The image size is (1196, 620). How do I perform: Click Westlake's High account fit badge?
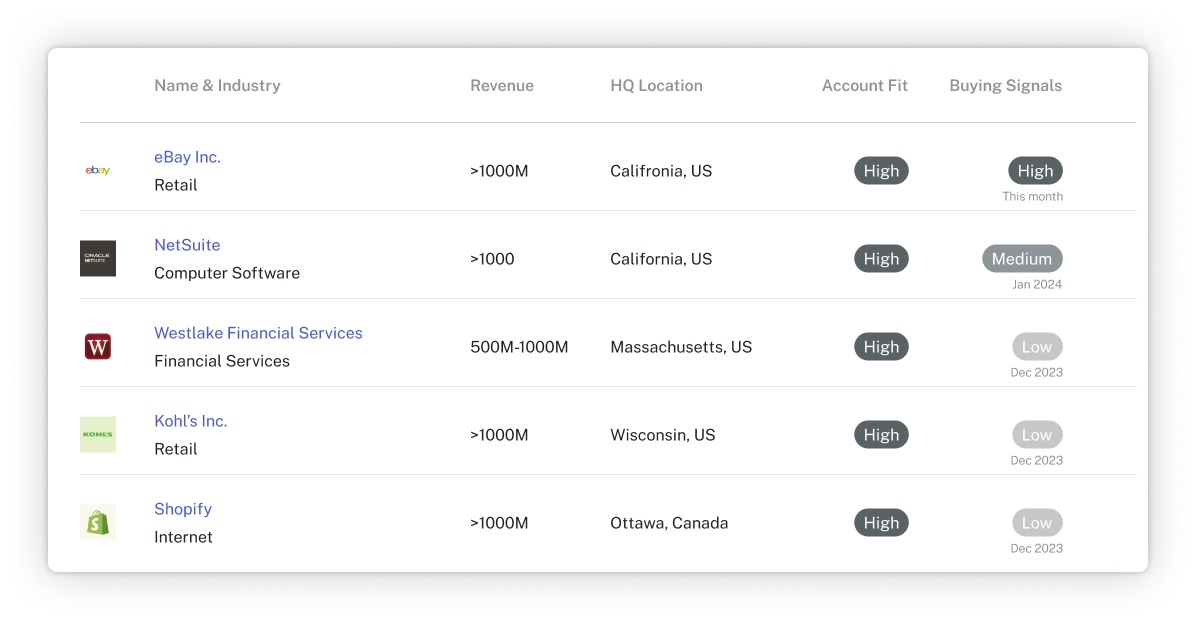point(881,347)
